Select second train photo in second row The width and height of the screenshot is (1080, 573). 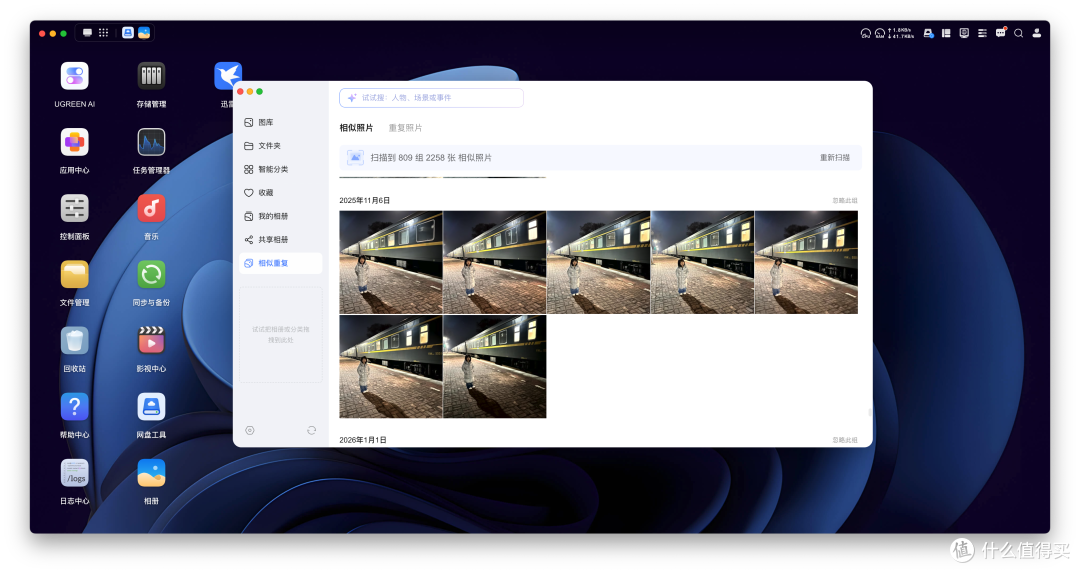(495, 366)
